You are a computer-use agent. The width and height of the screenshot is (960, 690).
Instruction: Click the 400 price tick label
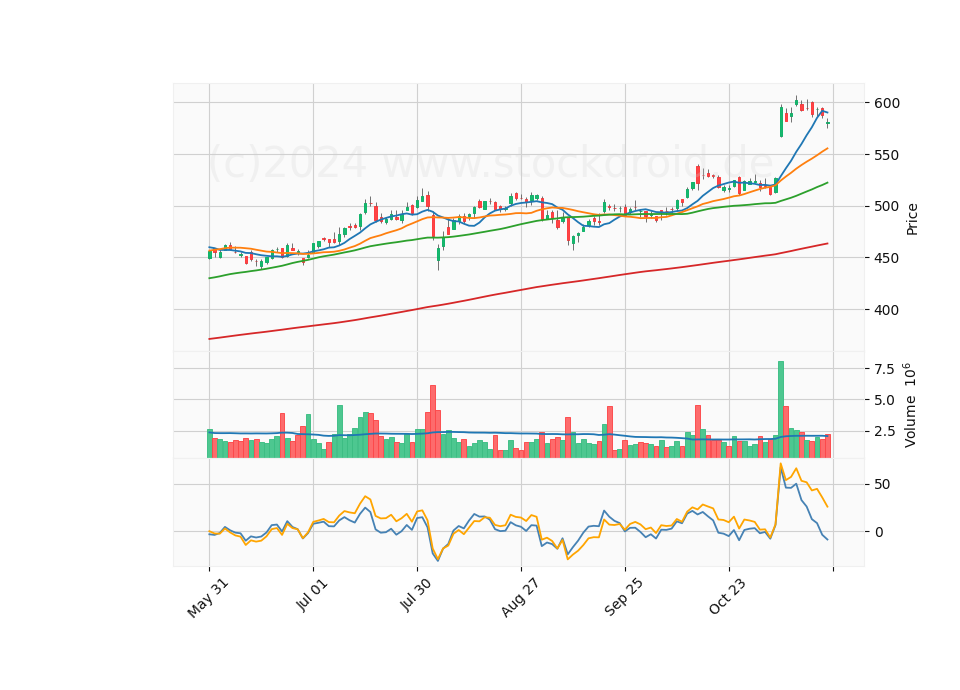[887, 310]
